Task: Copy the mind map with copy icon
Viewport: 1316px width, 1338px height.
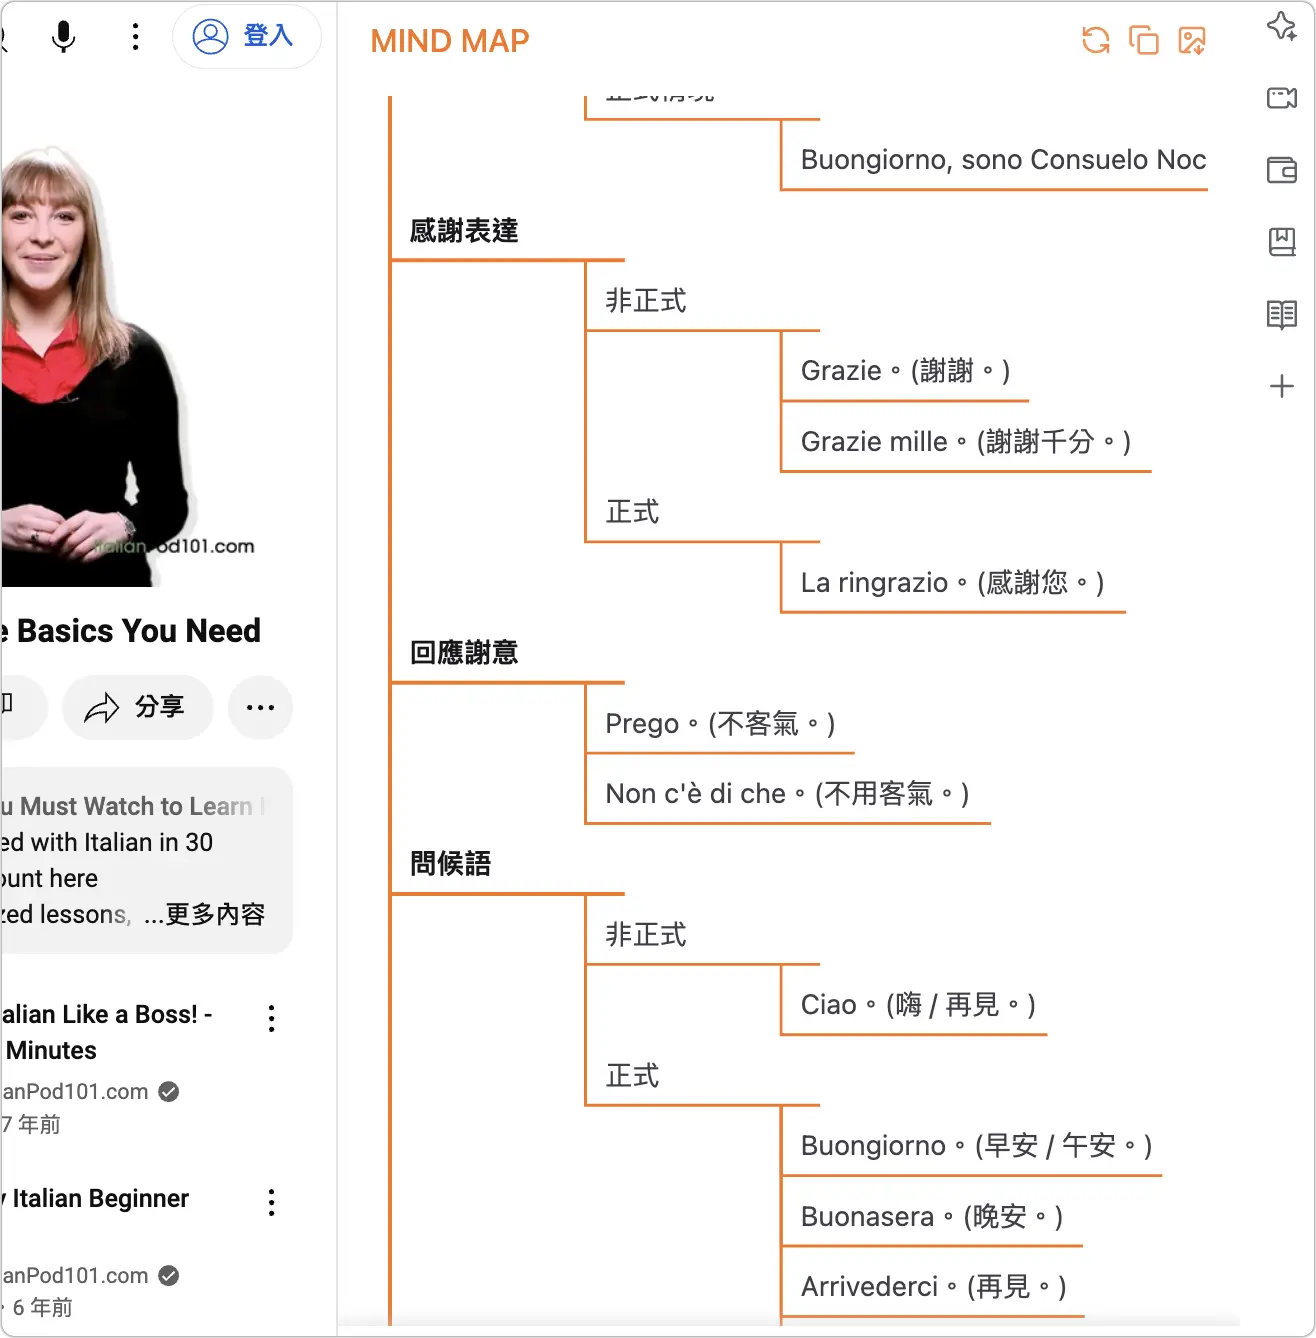Action: [1144, 40]
